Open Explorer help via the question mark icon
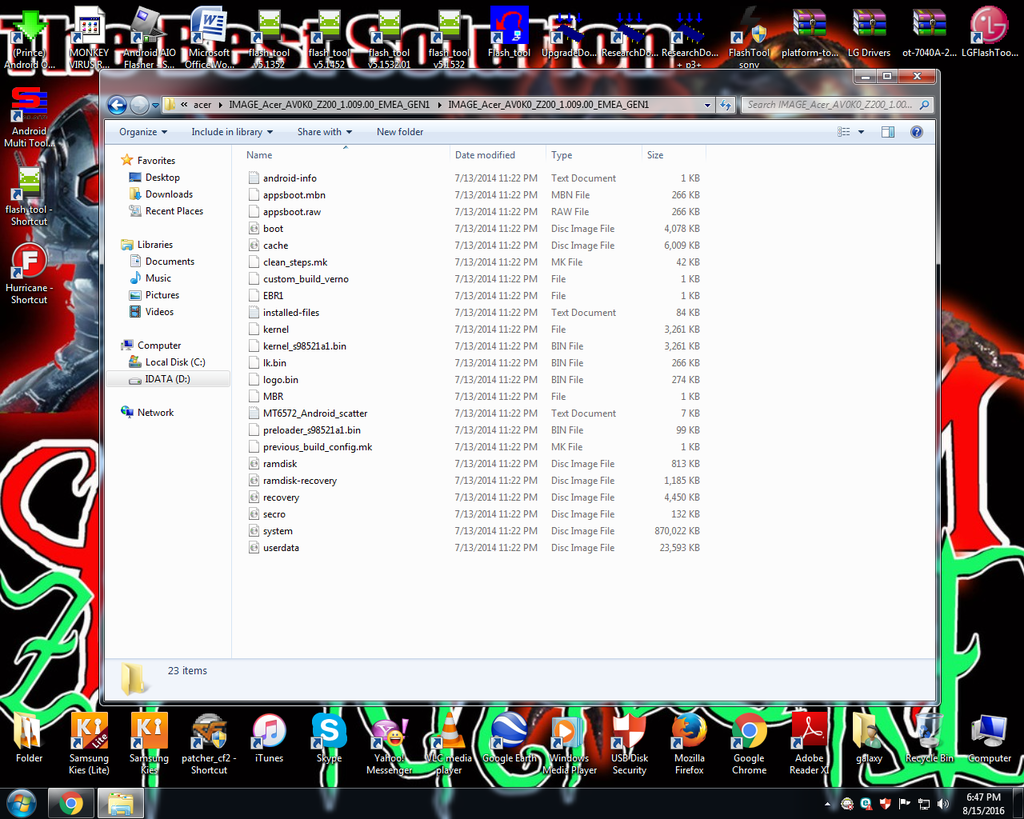 click(916, 131)
